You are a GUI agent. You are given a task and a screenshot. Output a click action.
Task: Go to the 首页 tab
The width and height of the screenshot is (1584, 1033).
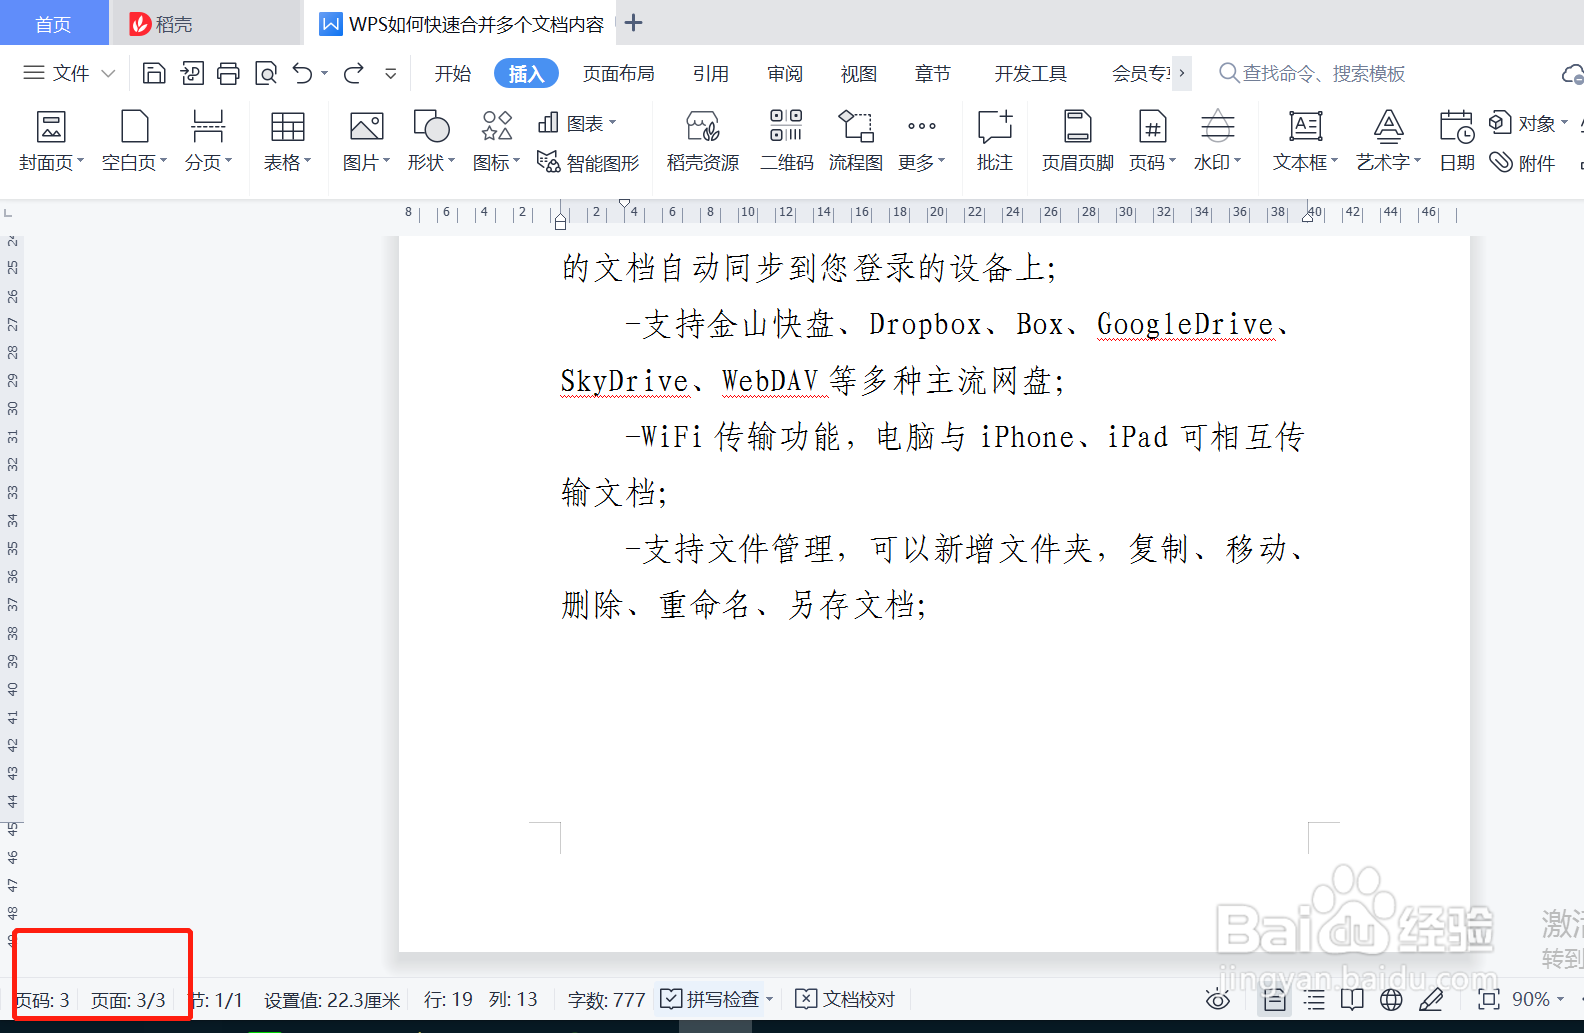54,23
